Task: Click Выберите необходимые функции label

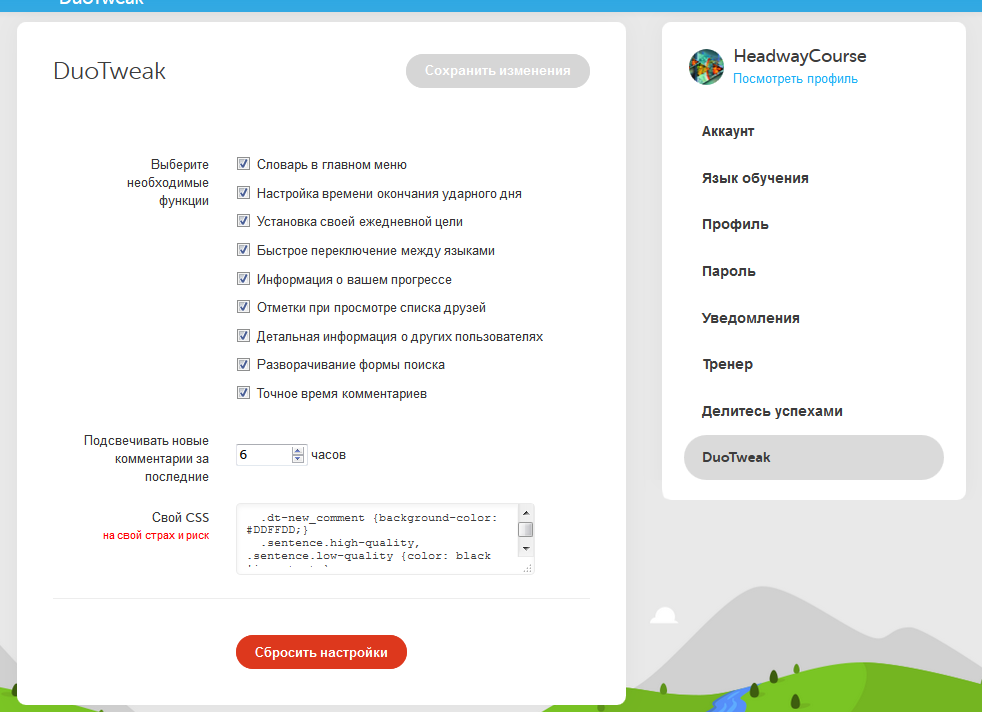Action: tap(168, 182)
